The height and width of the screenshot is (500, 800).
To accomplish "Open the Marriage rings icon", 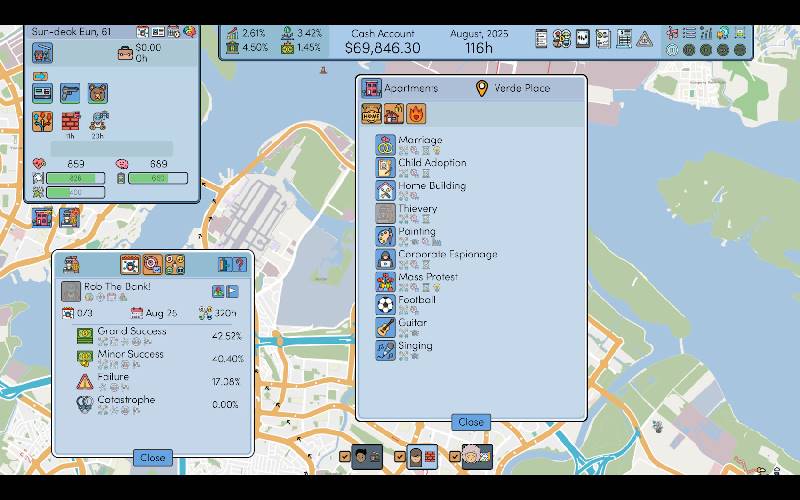I will pyautogui.click(x=386, y=145).
